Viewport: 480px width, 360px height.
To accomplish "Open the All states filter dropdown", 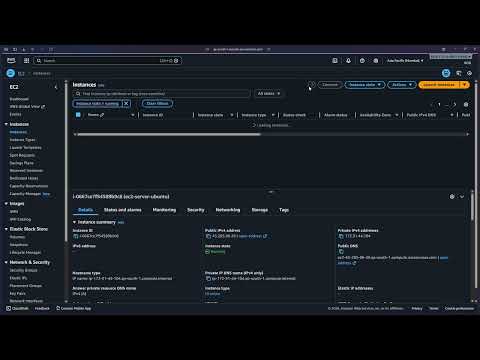I will coord(269,94).
